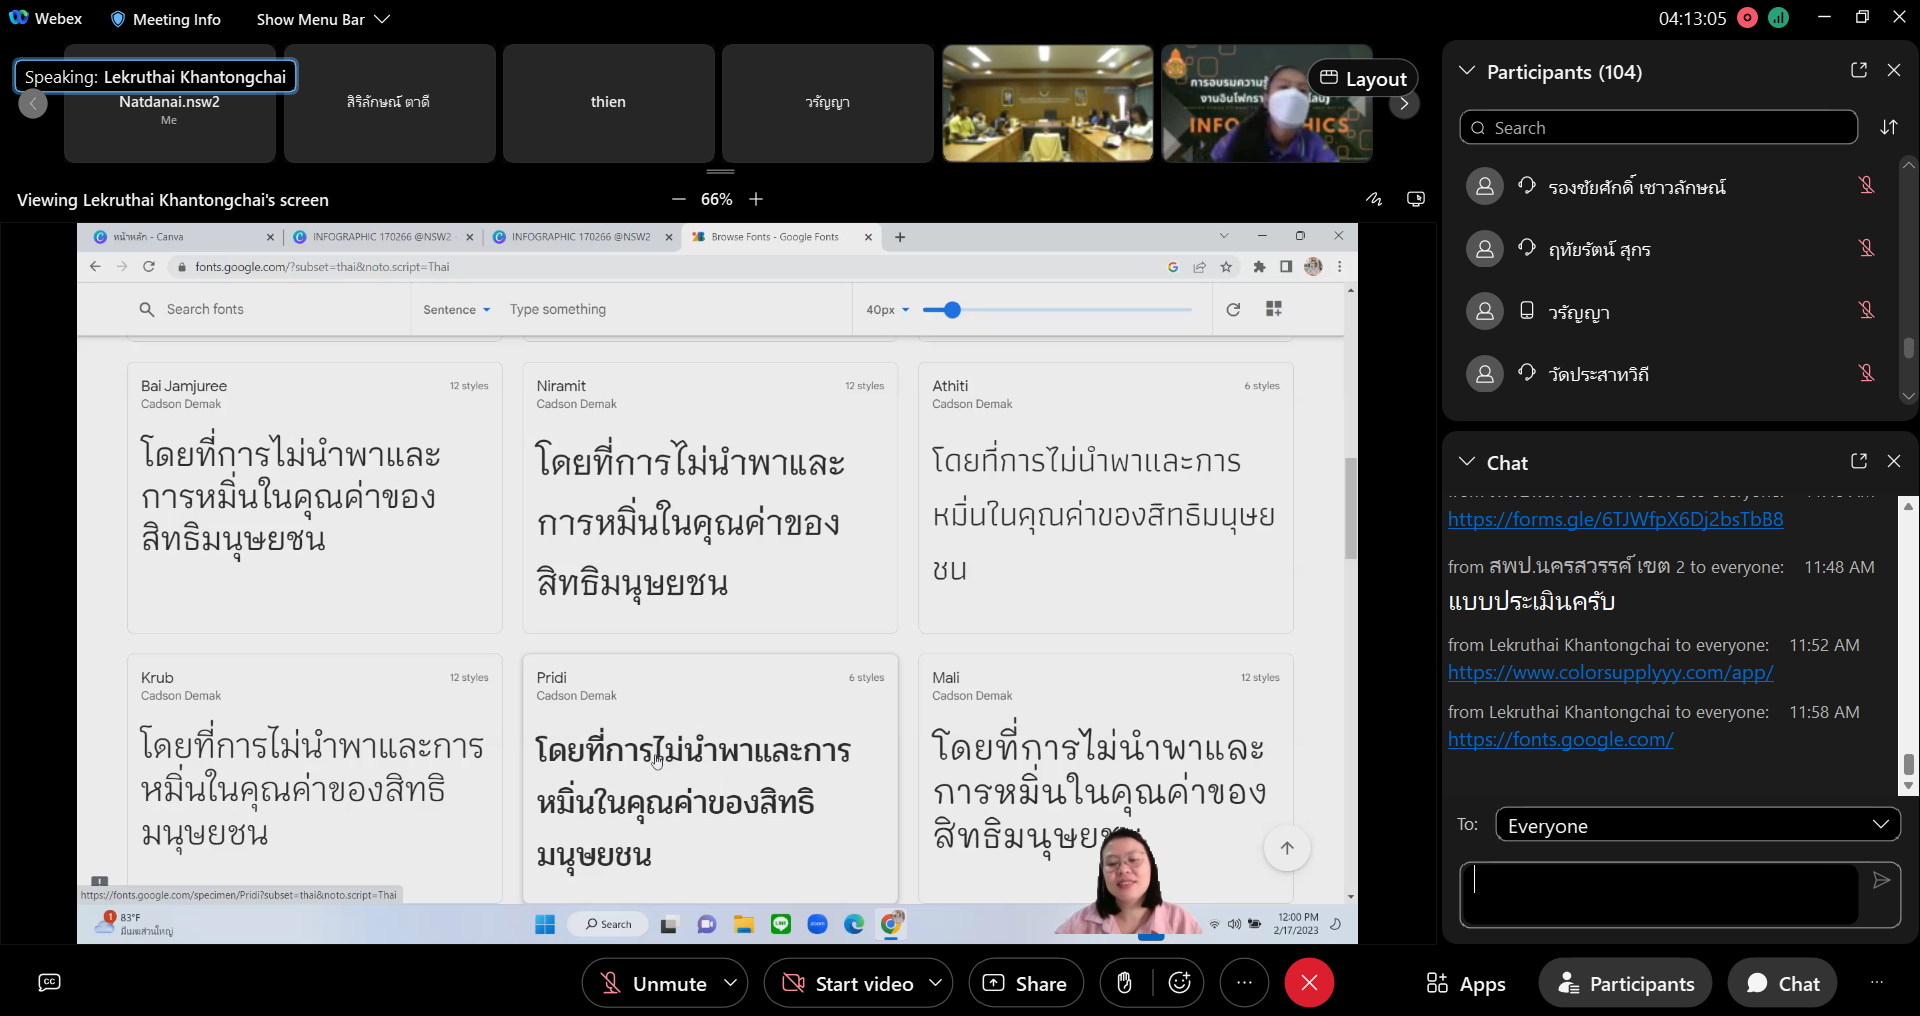Image resolution: width=1920 pixels, height=1016 pixels.
Task: Expand Show Menu Bar dropdown
Action: (x=322, y=19)
